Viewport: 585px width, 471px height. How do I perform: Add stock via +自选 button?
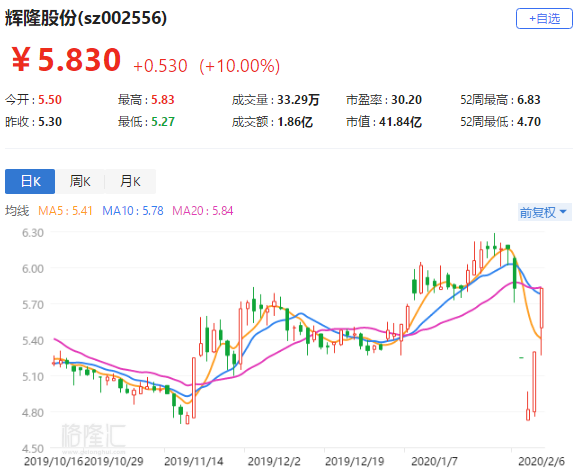coord(544,18)
